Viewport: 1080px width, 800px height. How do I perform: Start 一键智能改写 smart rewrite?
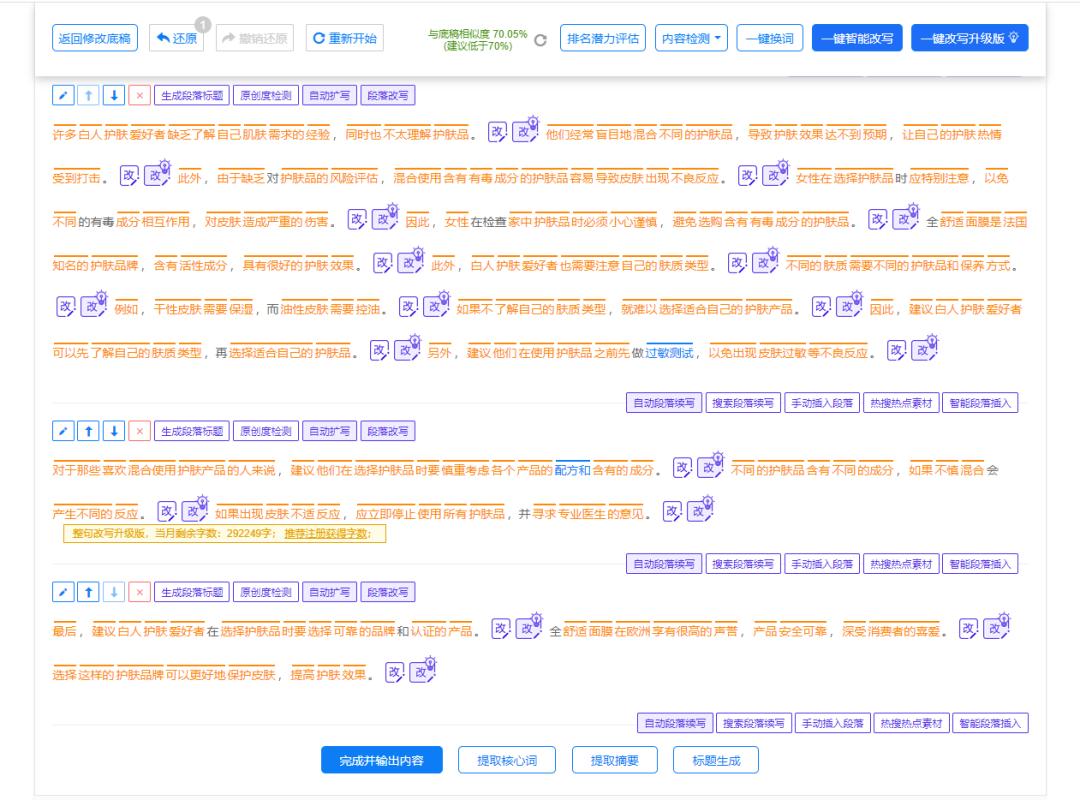pos(857,38)
